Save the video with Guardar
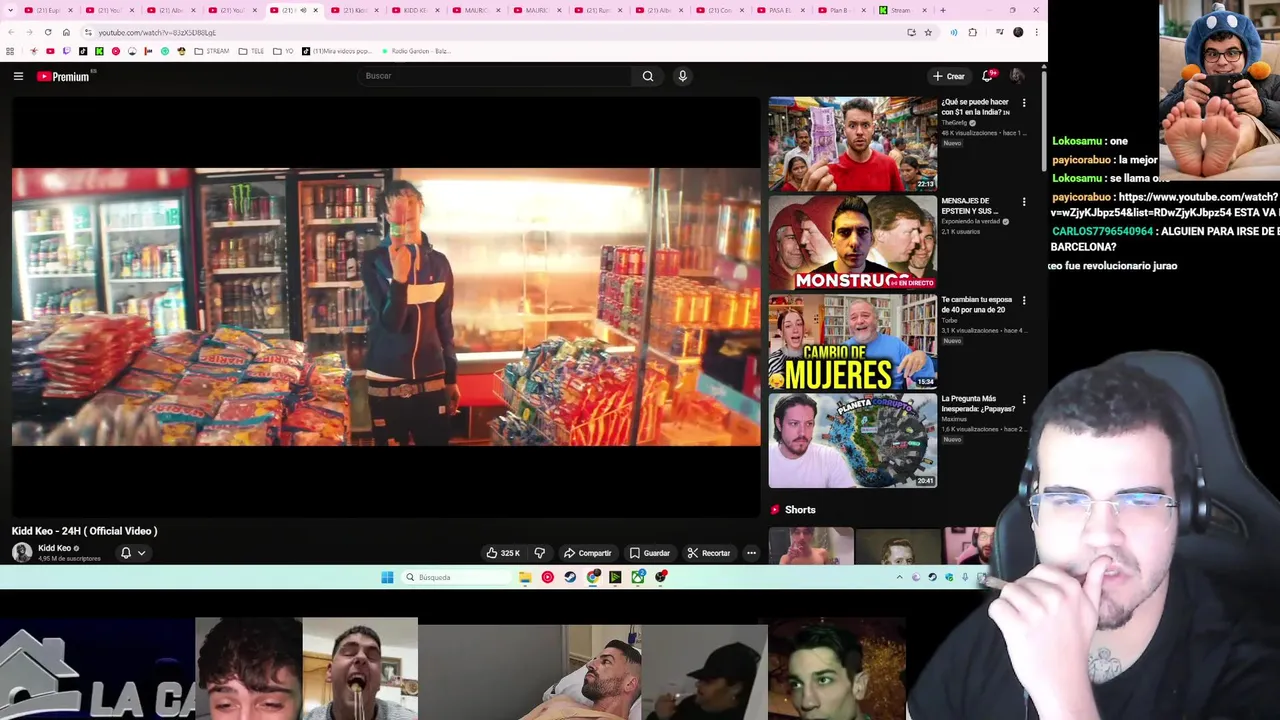Image resolution: width=1280 pixels, height=720 pixels. tap(650, 553)
